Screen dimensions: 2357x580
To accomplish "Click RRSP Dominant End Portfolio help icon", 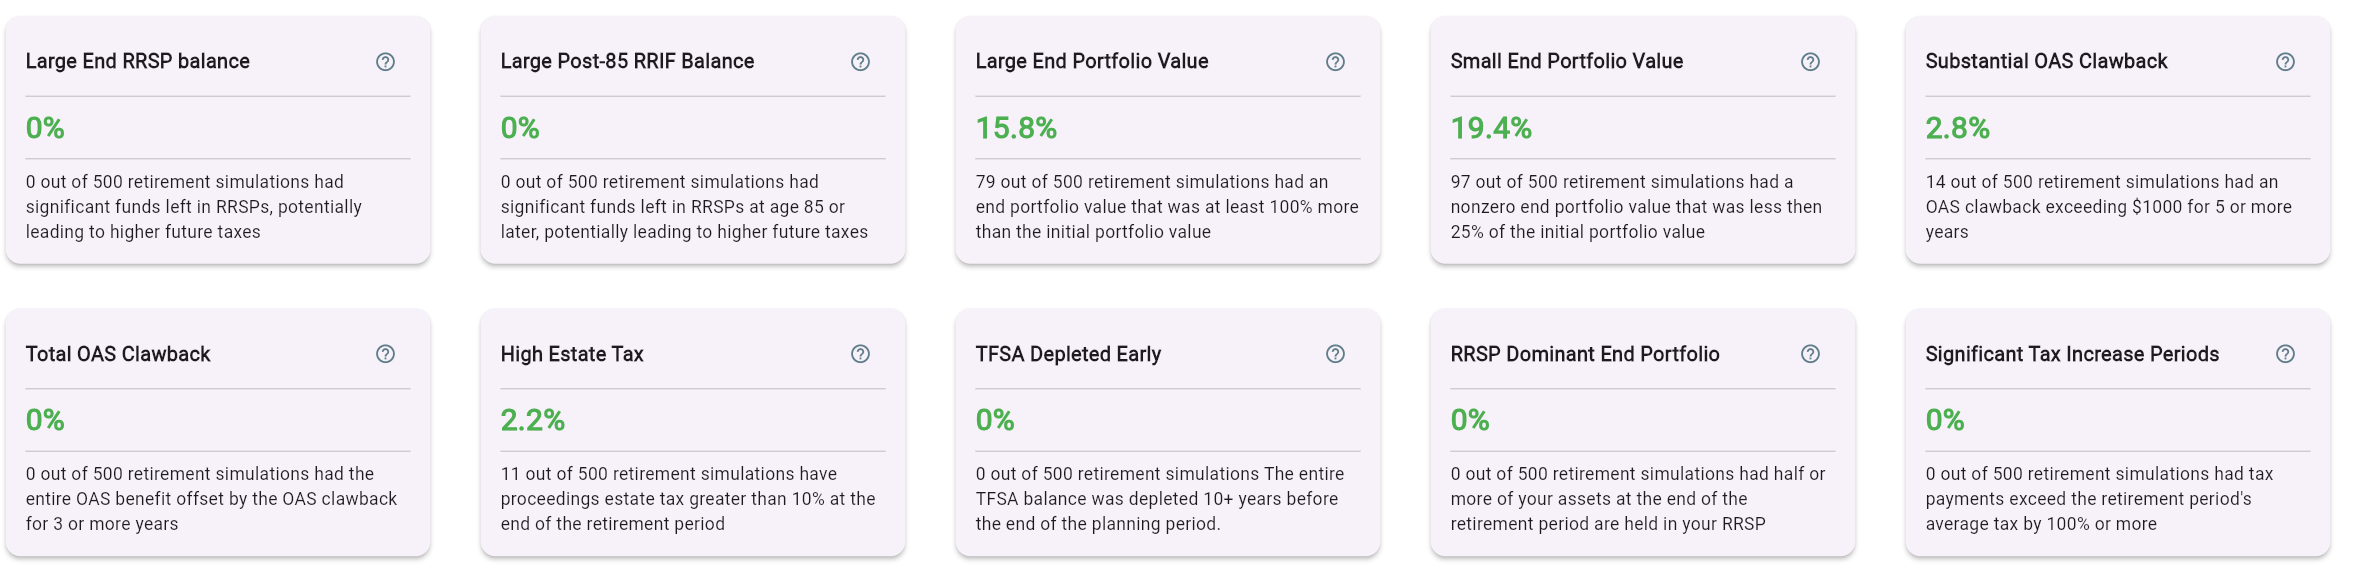I will pos(1810,354).
